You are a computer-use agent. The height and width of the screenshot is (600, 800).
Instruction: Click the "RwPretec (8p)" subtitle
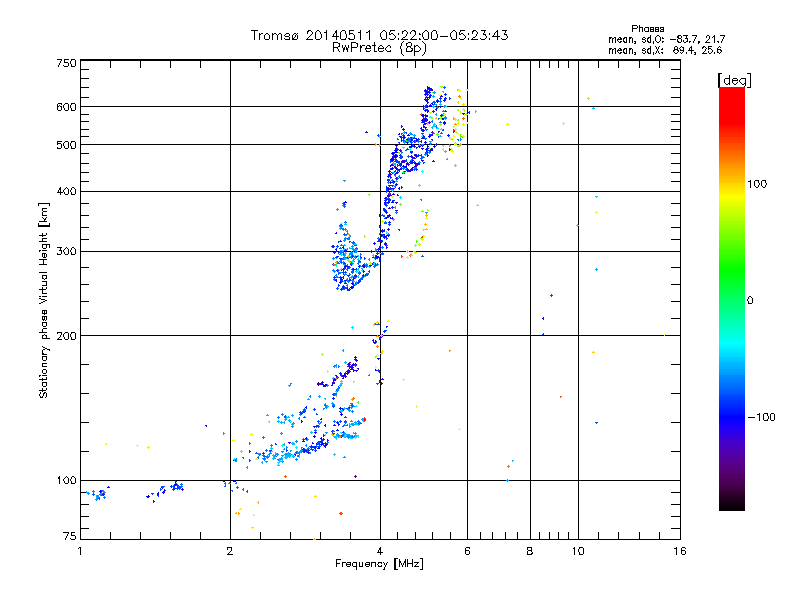pyautogui.click(x=379, y=48)
